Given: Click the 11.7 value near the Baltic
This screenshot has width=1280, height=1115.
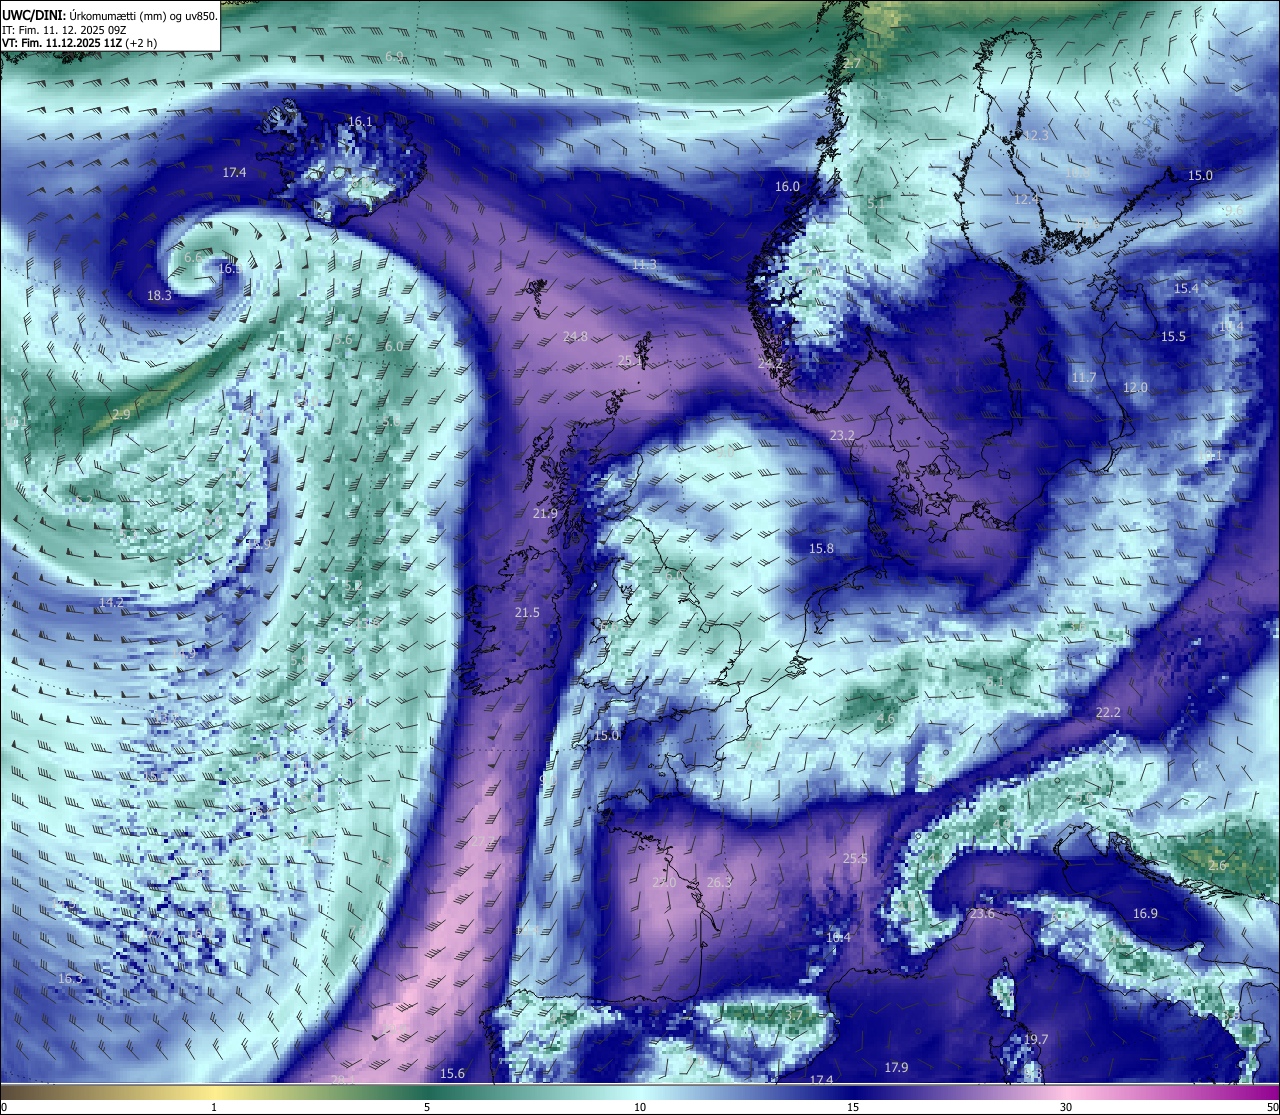Looking at the screenshot, I should 1084,378.
